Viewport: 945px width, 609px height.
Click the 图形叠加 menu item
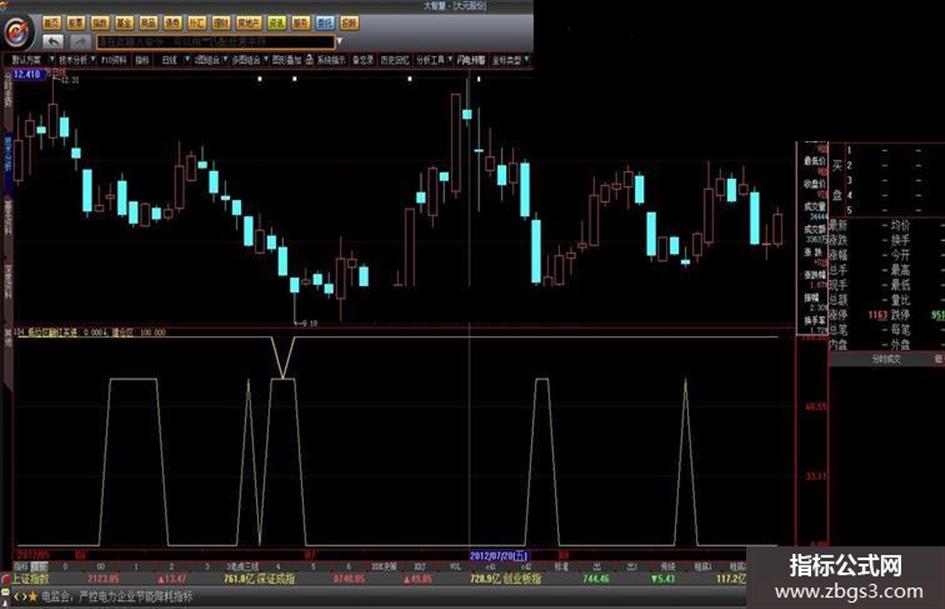pos(286,60)
